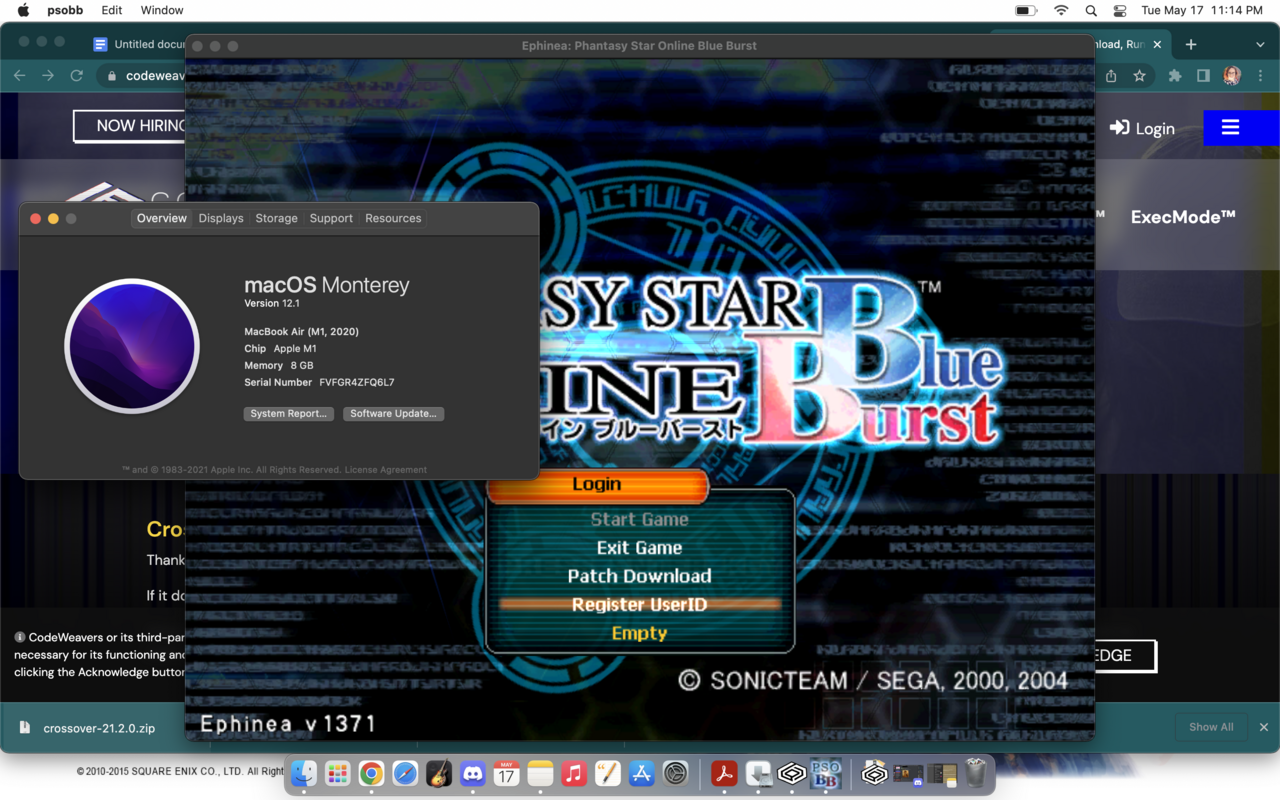Screen dimensions: 1280x800
Task: Open Chrome extensions puzzle icon
Action: (x=1175, y=76)
